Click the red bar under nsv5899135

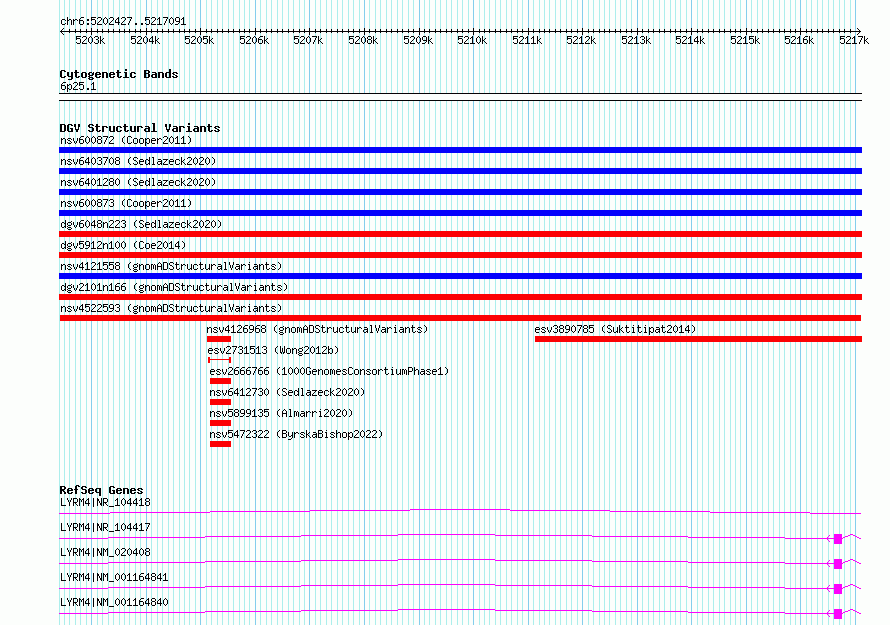point(220,423)
